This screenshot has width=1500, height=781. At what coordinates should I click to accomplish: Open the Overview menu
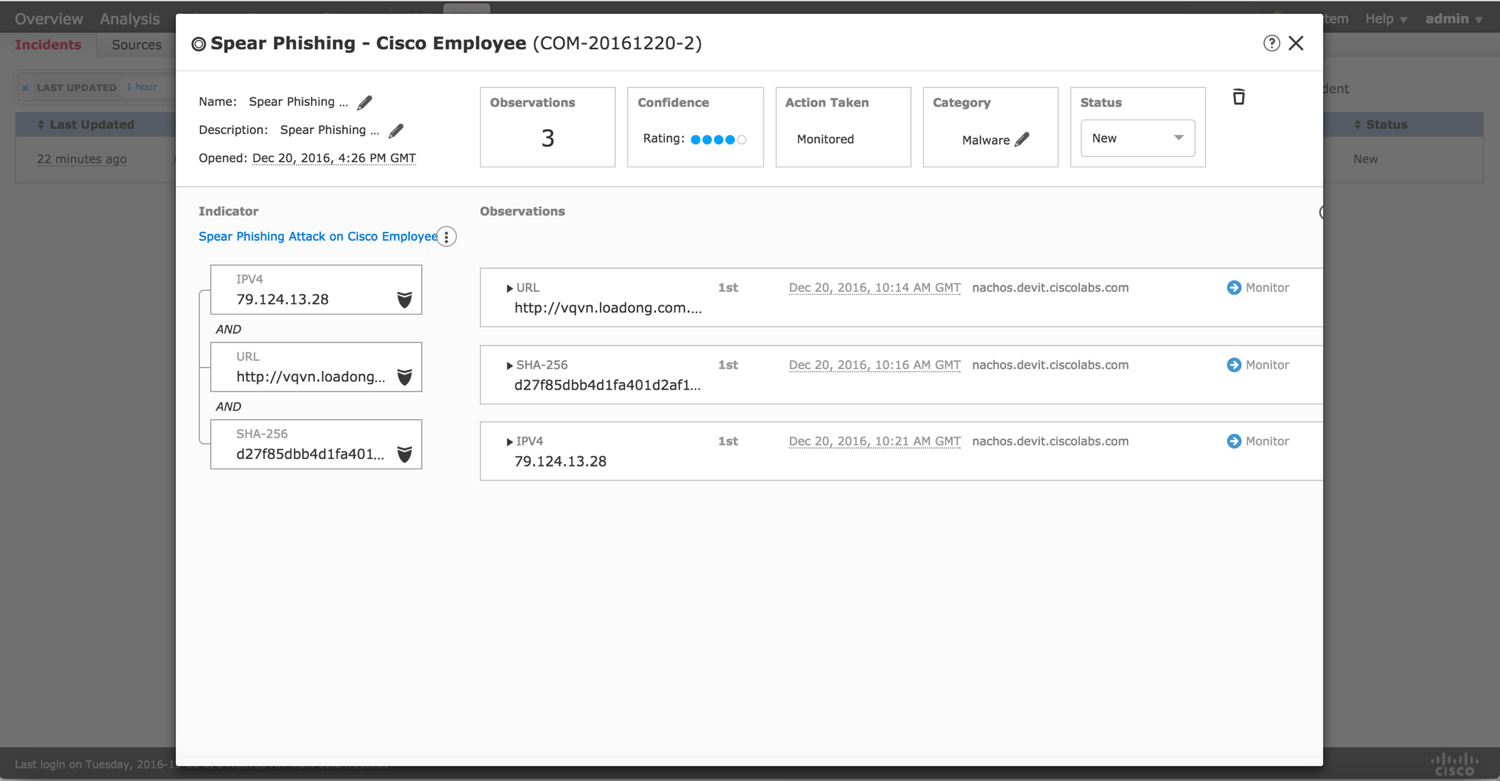49,19
